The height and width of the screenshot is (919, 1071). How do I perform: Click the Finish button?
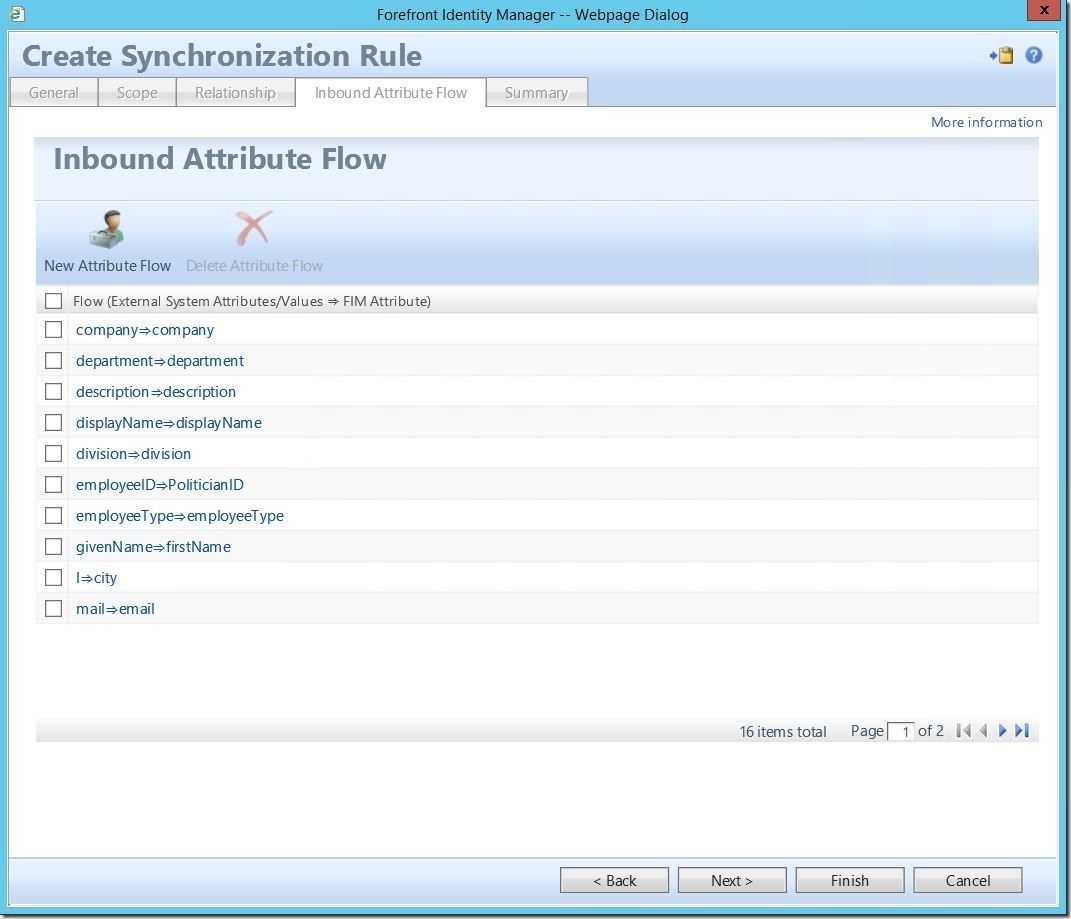pyautogui.click(x=850, y=880)
